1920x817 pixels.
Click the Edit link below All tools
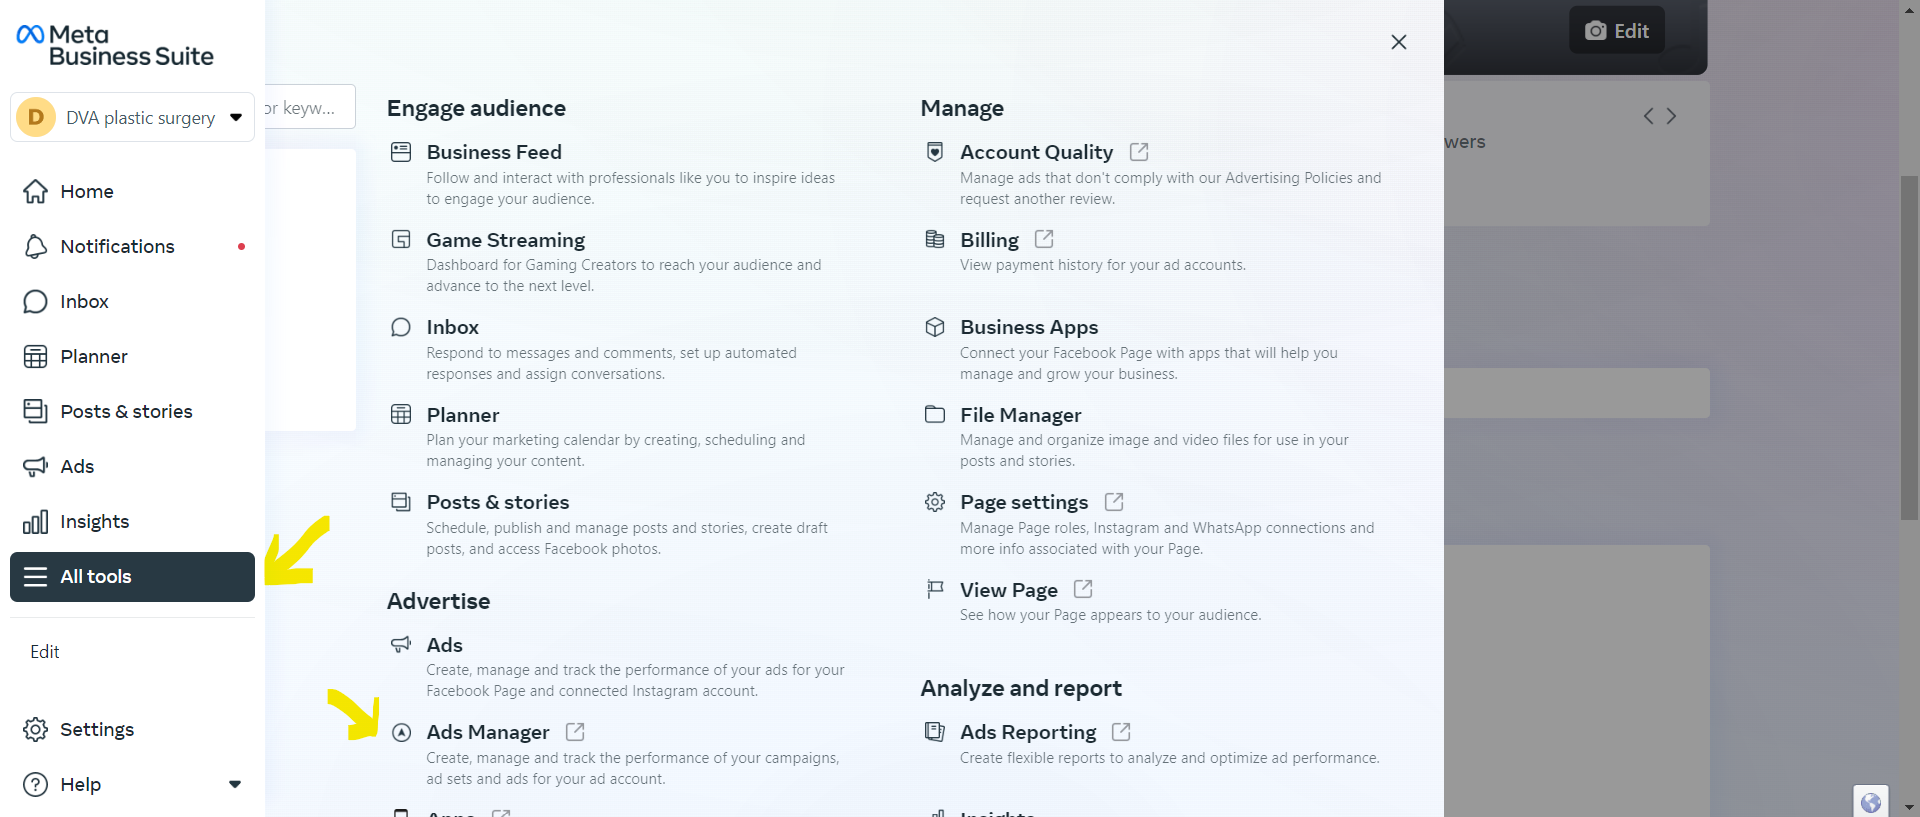(45, 651)
